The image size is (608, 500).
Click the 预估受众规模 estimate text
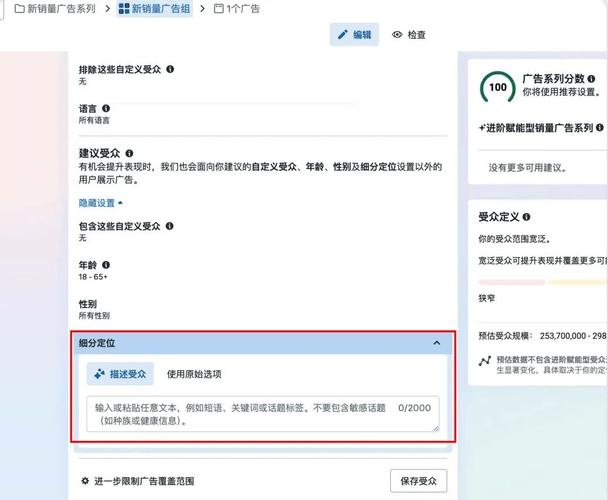pyautogui.click(x=543, y=336)
